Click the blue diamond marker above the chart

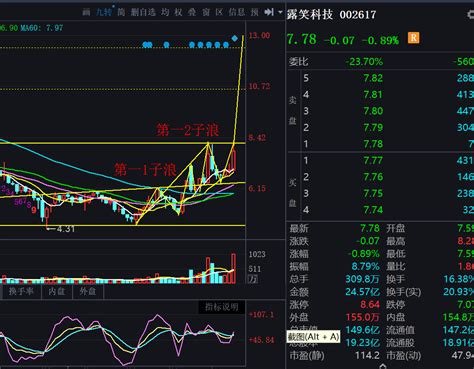click(x=235, y=38)
